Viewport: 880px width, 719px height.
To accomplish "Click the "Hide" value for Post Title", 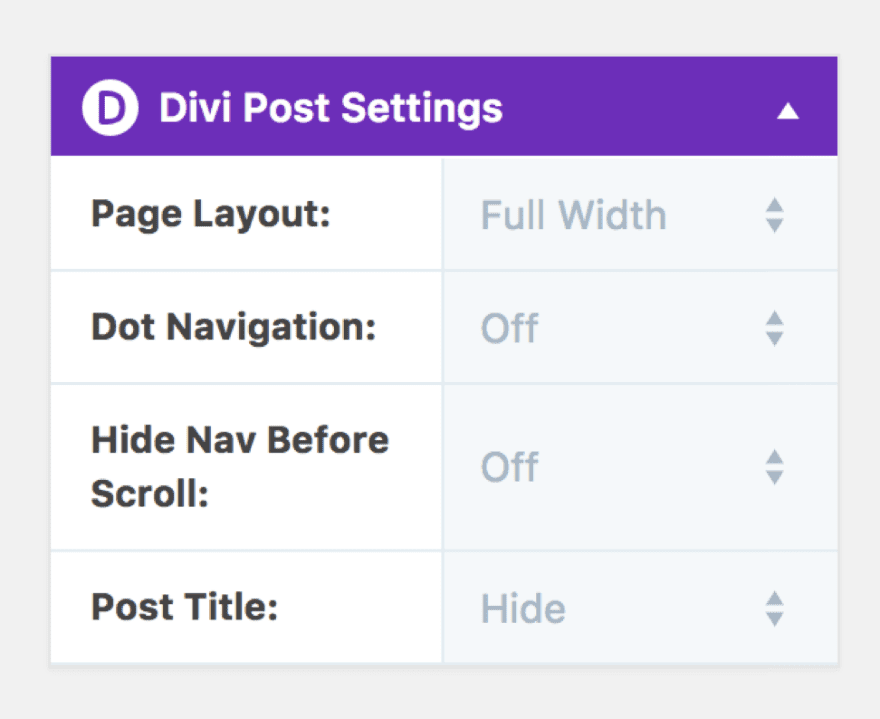I will click(x=522, y=608).
